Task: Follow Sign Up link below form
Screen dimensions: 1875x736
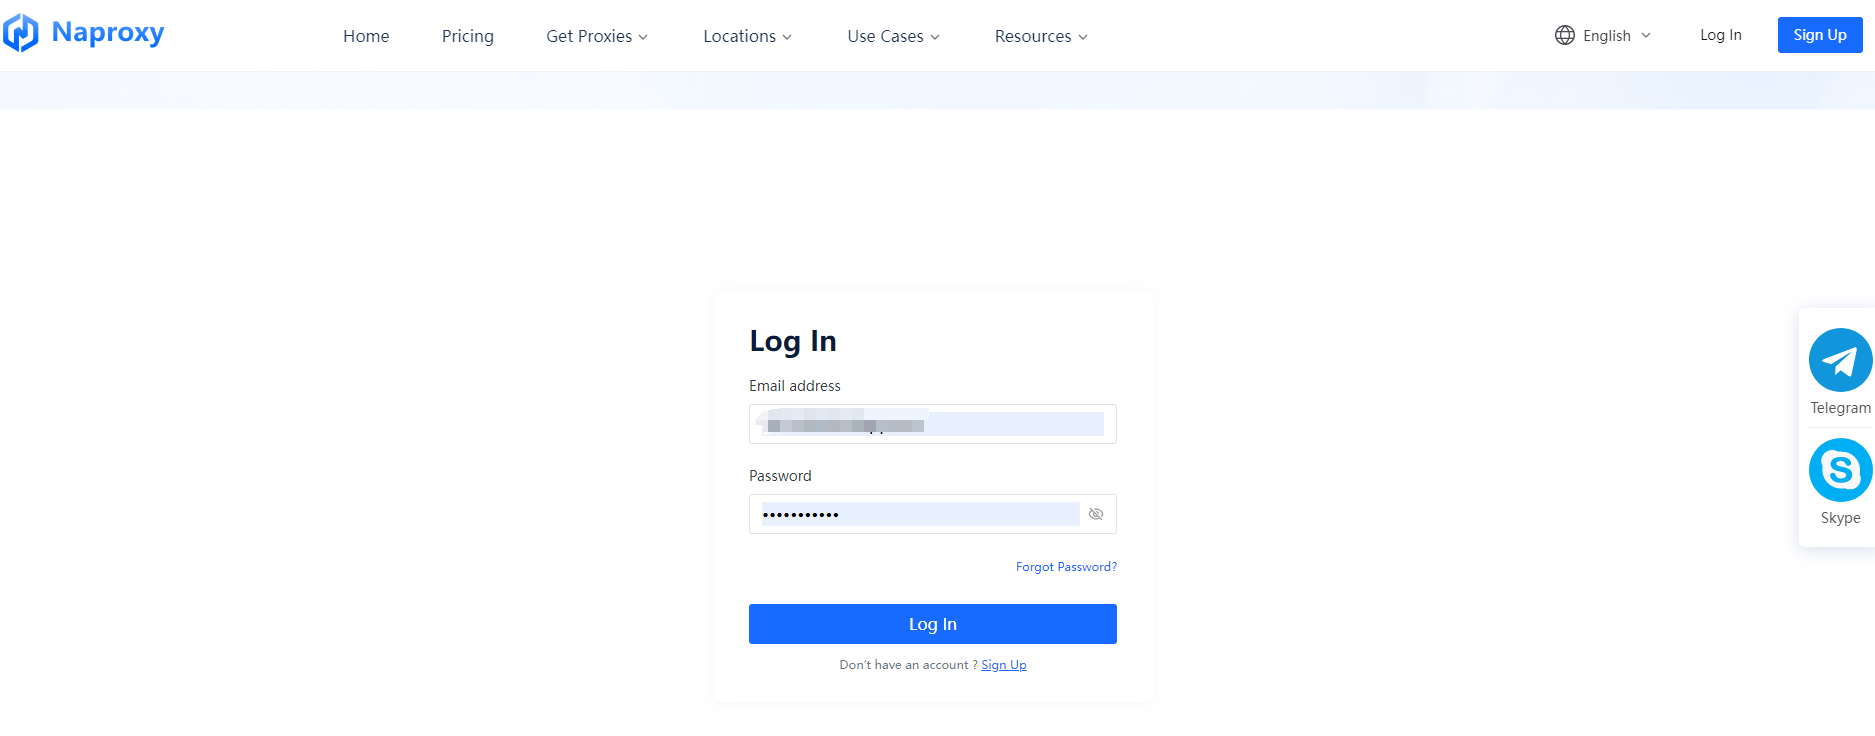Action: (1003, 665)
